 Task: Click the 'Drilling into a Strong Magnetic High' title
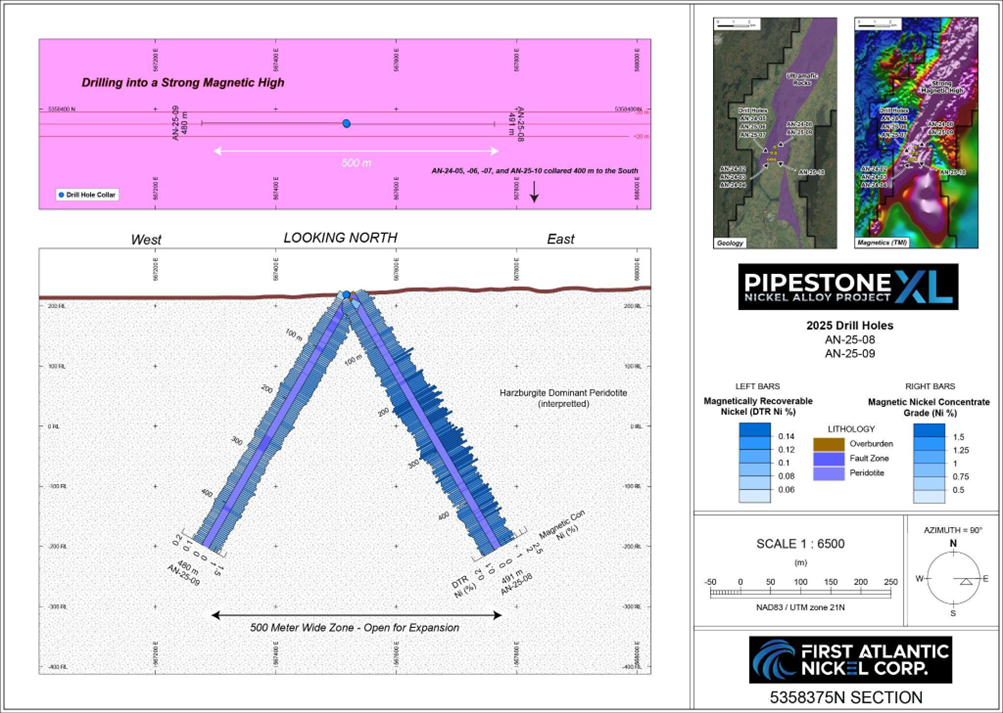[x=183, y=83]
